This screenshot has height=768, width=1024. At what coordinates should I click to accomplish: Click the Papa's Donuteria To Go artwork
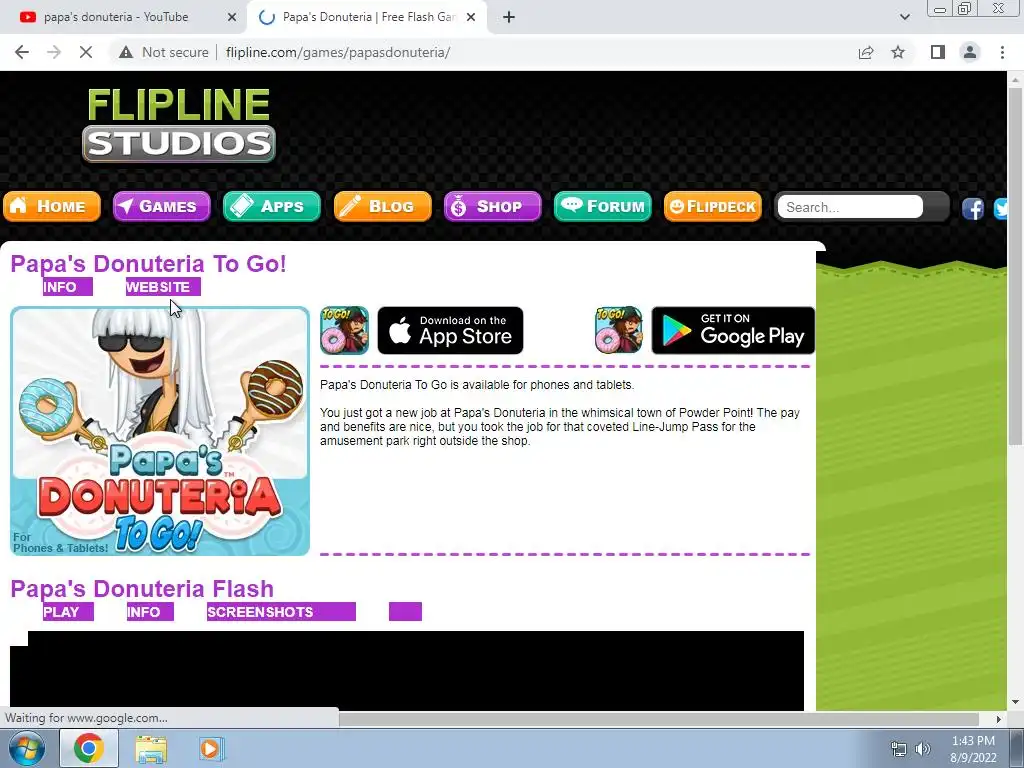point(160,431)
